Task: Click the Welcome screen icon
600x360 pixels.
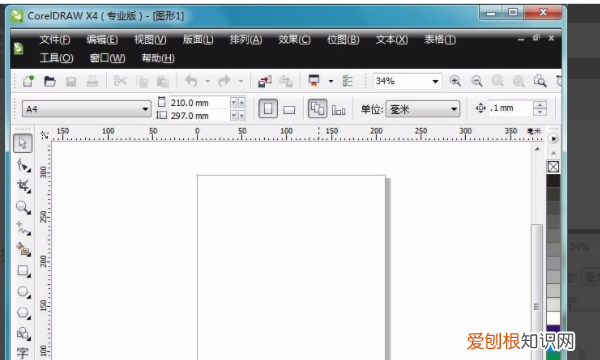Action: point(347,81)
